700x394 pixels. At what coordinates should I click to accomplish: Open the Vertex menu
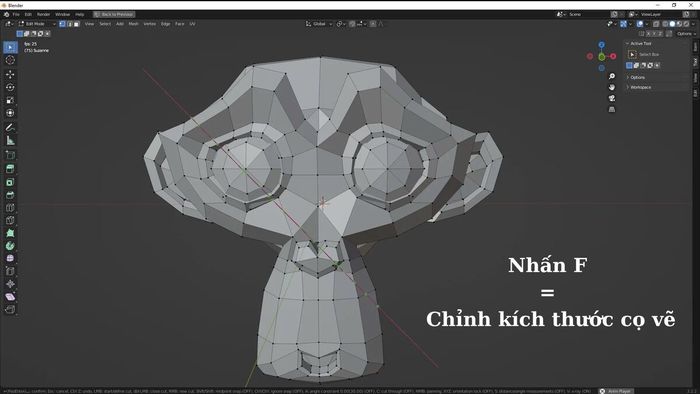click(150, 24)
